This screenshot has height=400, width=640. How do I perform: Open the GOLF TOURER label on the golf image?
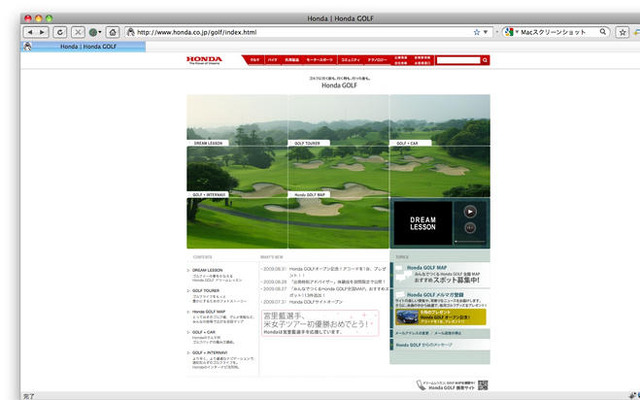[309, 143]
